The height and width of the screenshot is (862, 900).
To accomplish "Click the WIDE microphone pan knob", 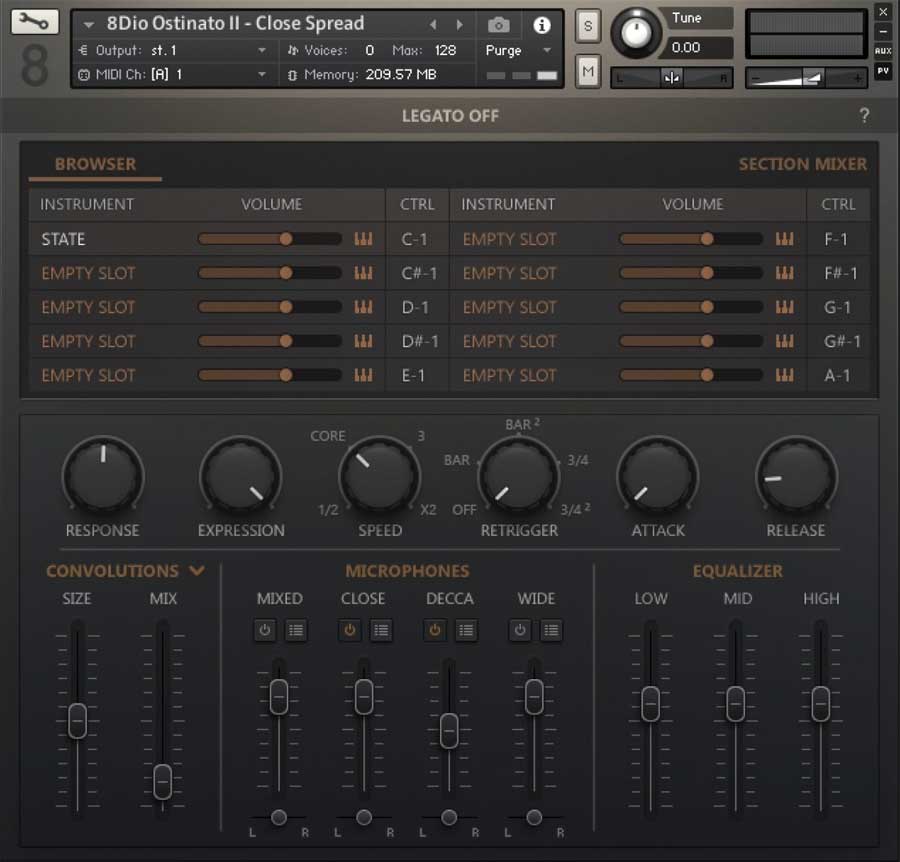I will pyautogui.click(x=534, y=817).
